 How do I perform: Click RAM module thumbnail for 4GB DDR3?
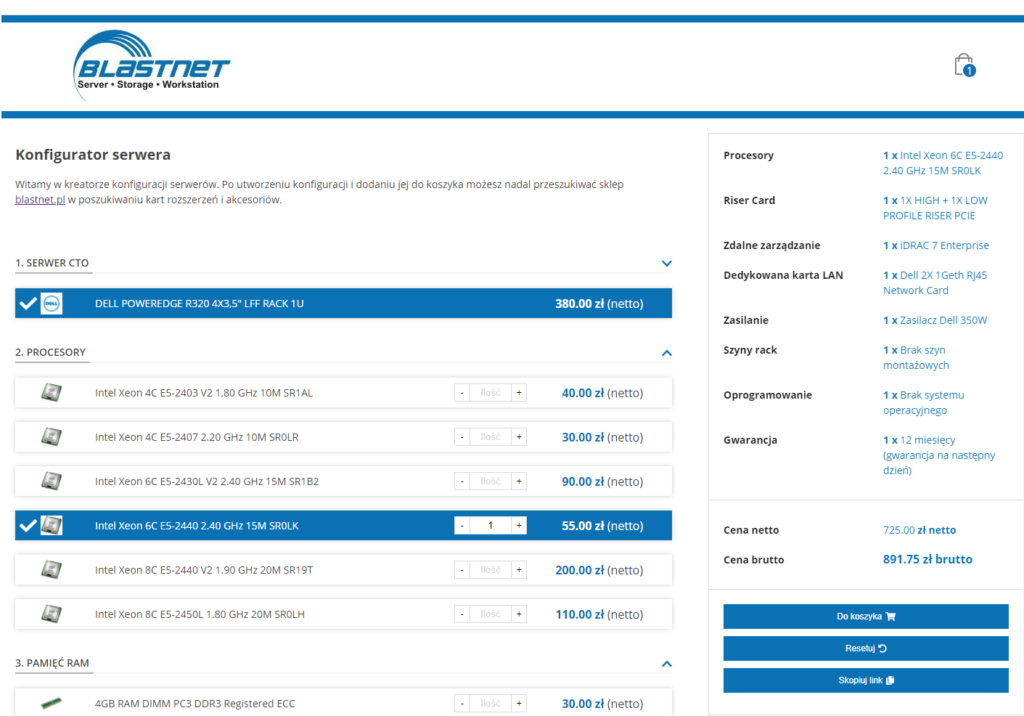click(52, 704)
